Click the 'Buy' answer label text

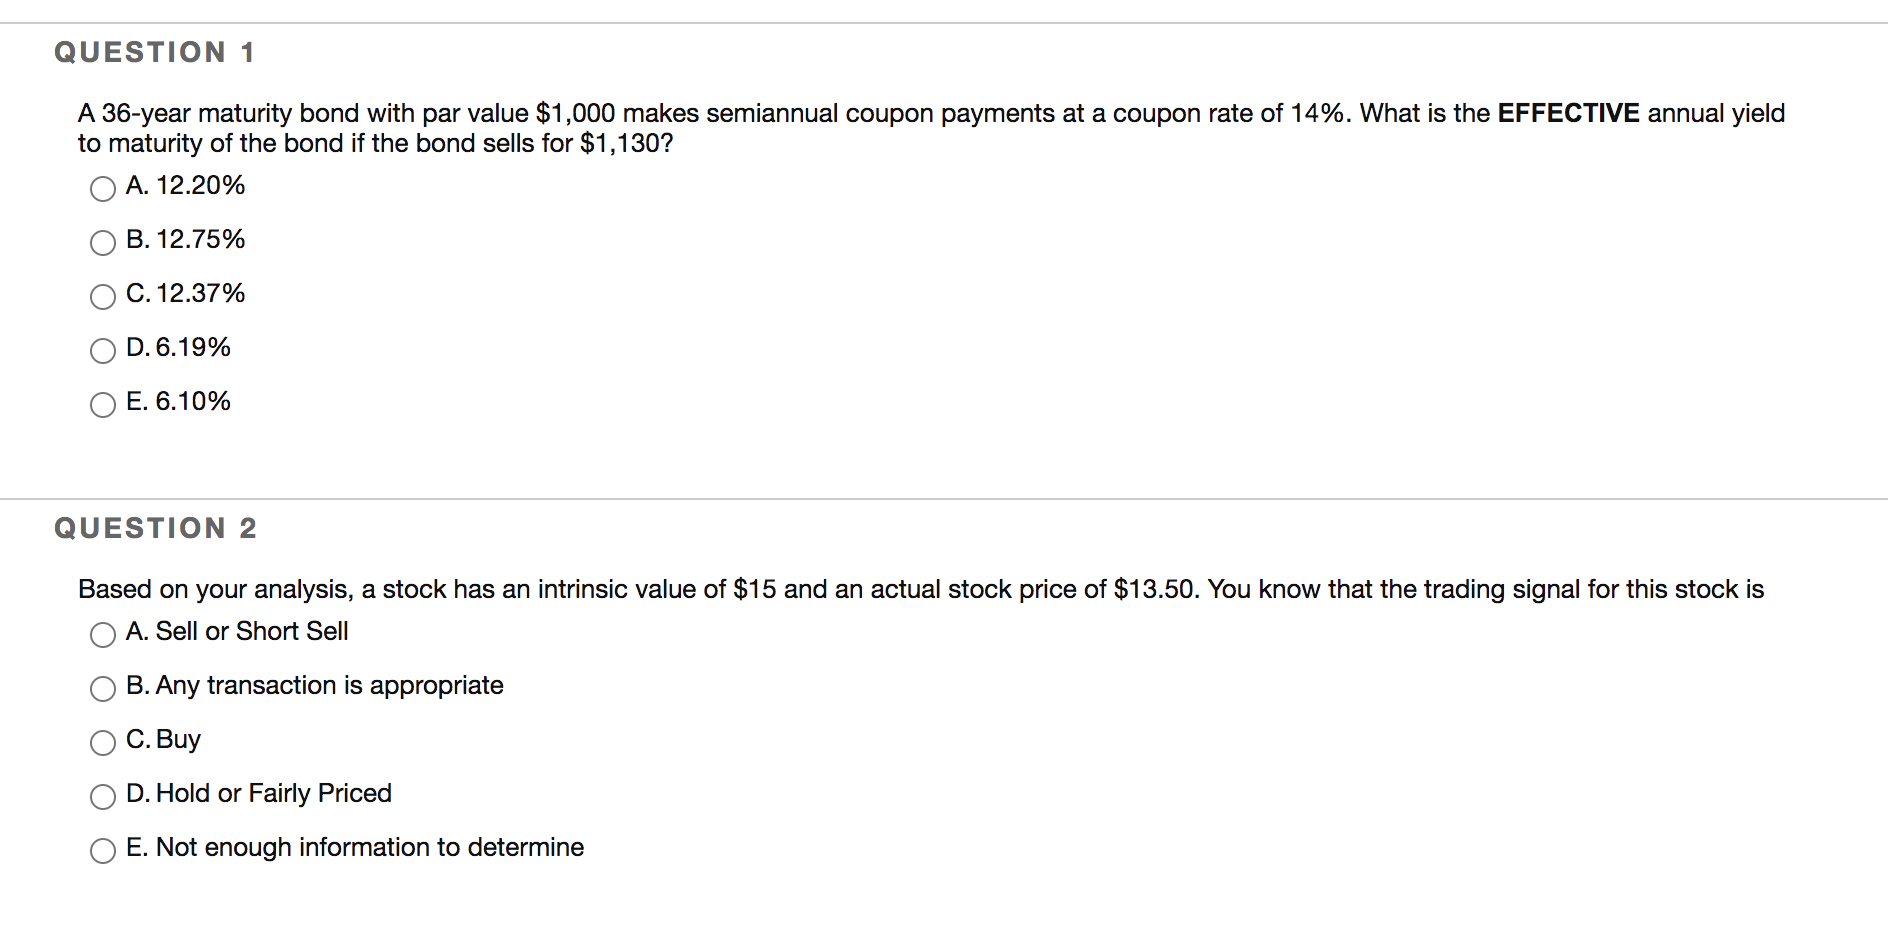coord(163,739)
